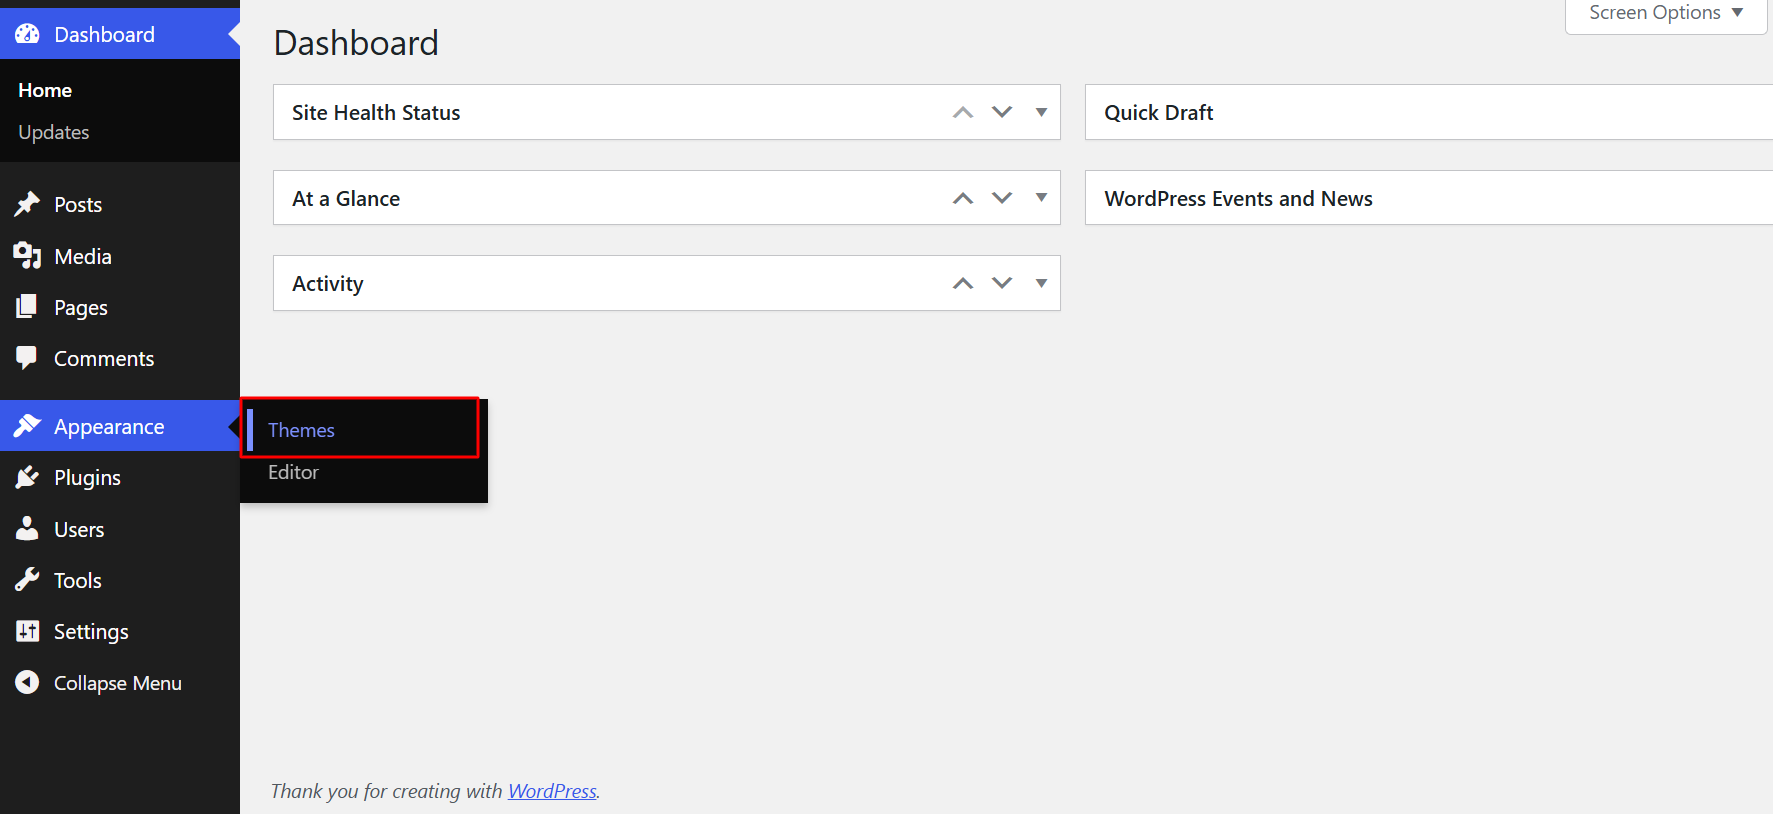Toggle Activity panel triangle
Image resolution: width=1773 pixels, height=814 pixels.
tap(1041, 283)
